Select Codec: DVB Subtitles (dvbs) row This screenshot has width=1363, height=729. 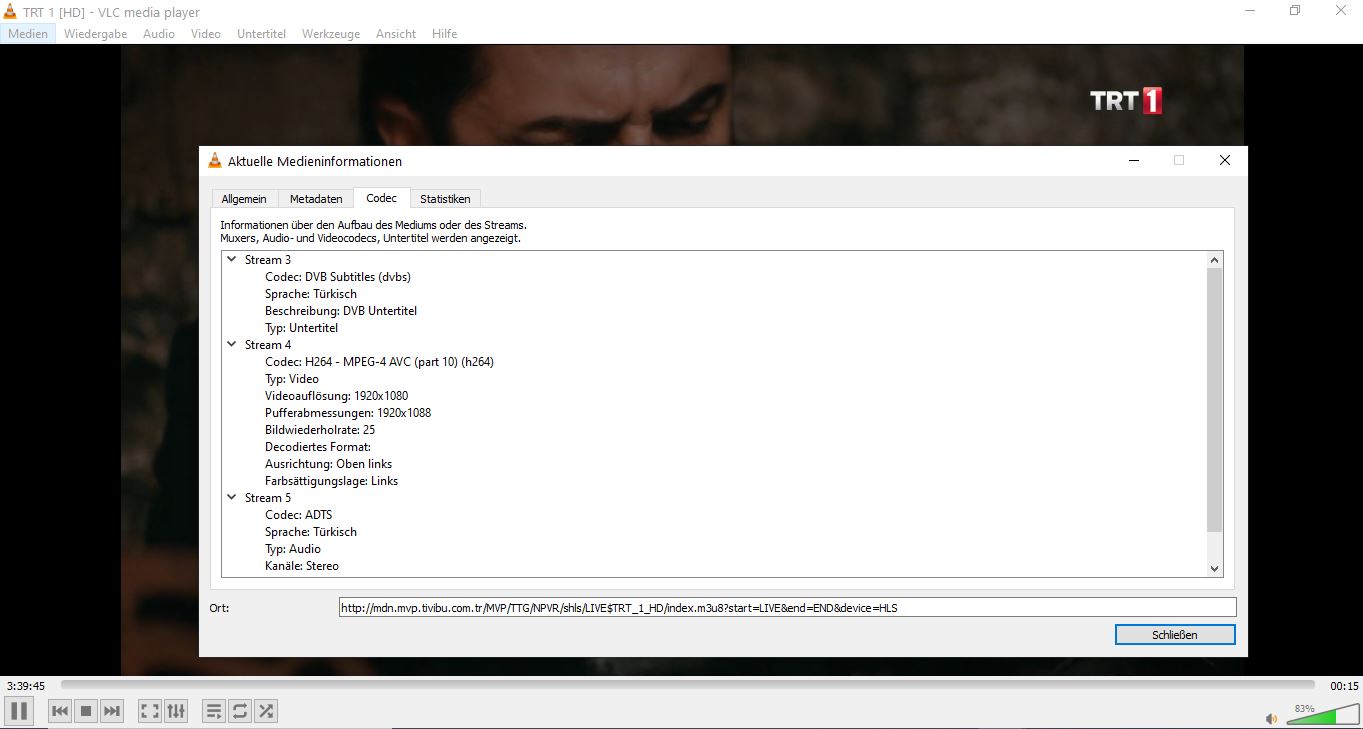pos(338,277)
